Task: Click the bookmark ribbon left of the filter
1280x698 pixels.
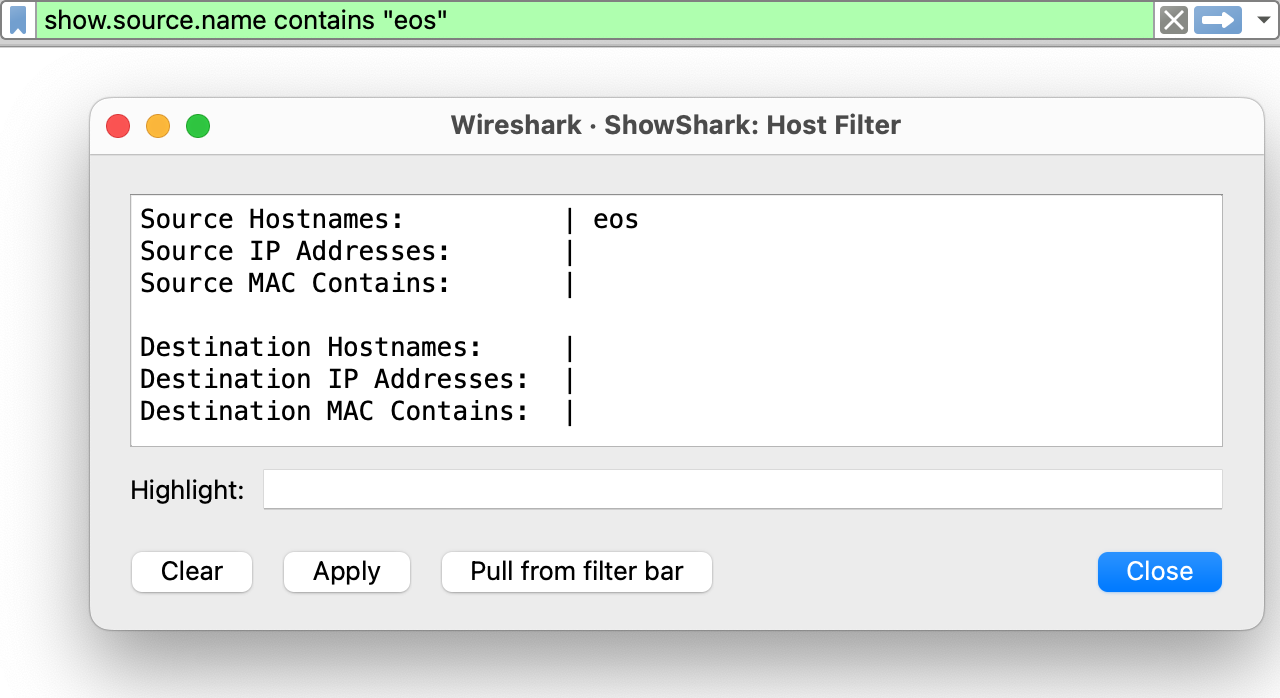Action: pos(18,20)
